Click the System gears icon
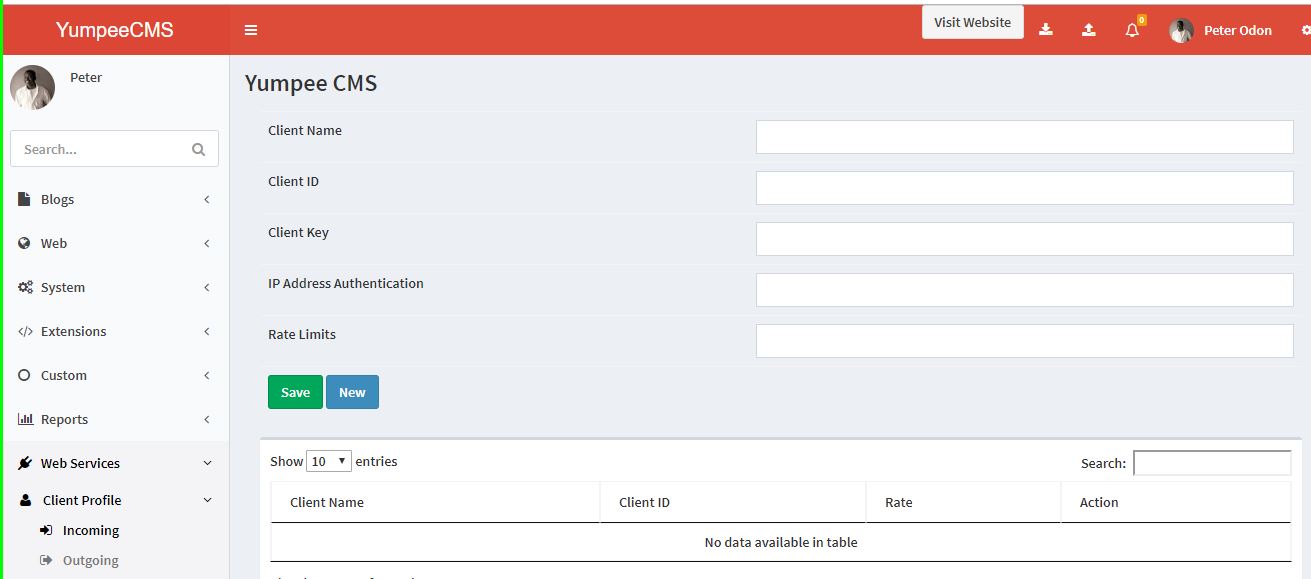Image resolution: width=1311 pixels, height=579 pixels. click(x=25, y=287)
